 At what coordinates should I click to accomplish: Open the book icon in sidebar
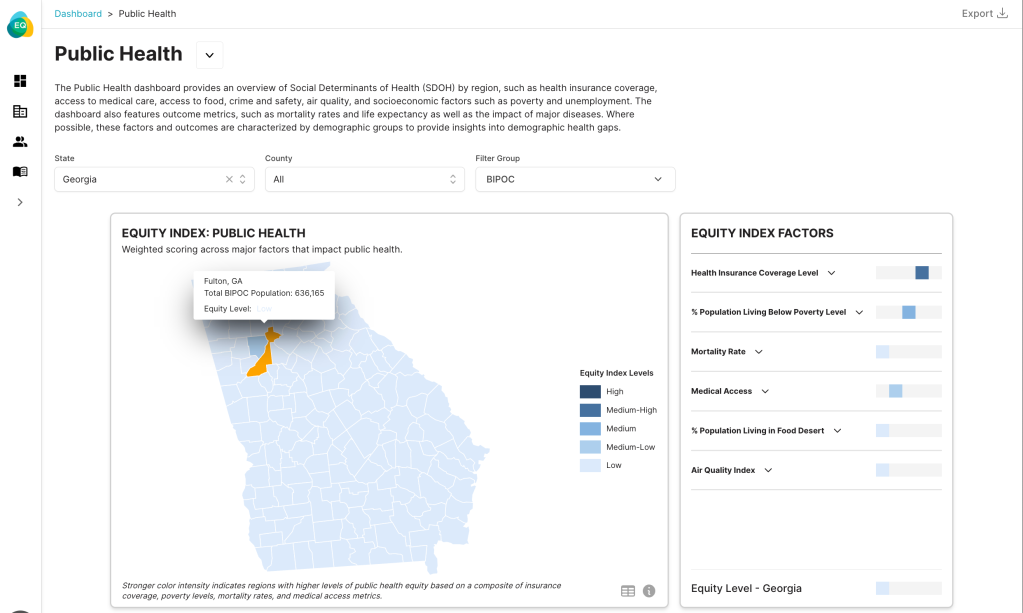click(x=20, y=172)
